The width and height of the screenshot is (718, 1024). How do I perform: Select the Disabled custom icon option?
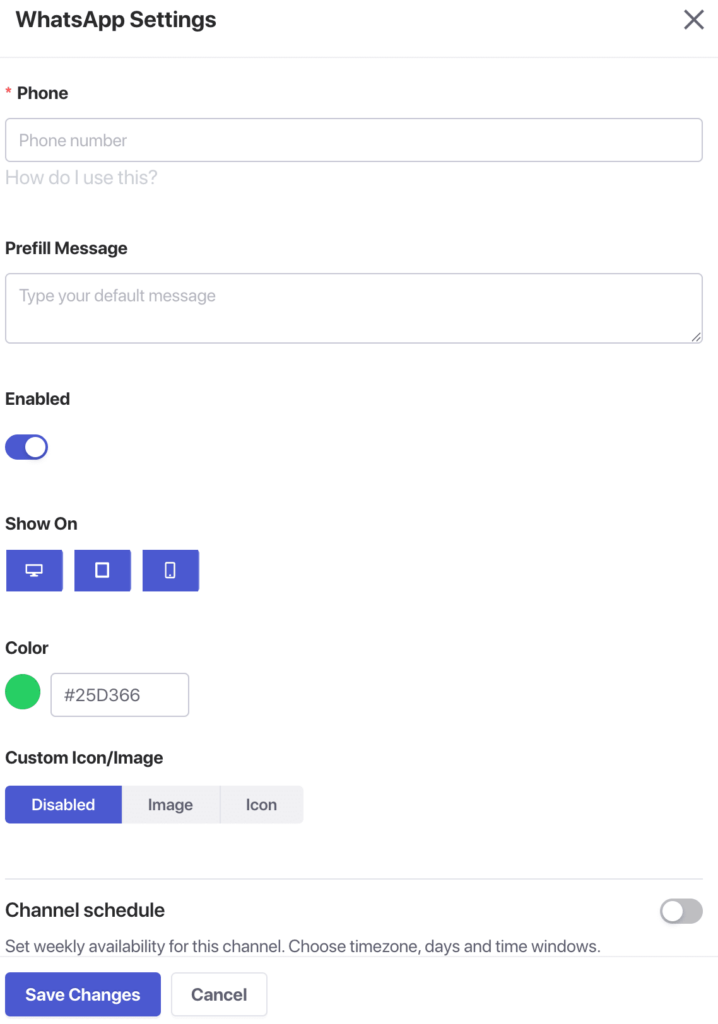pyautogui.click(x=63, y=805)
